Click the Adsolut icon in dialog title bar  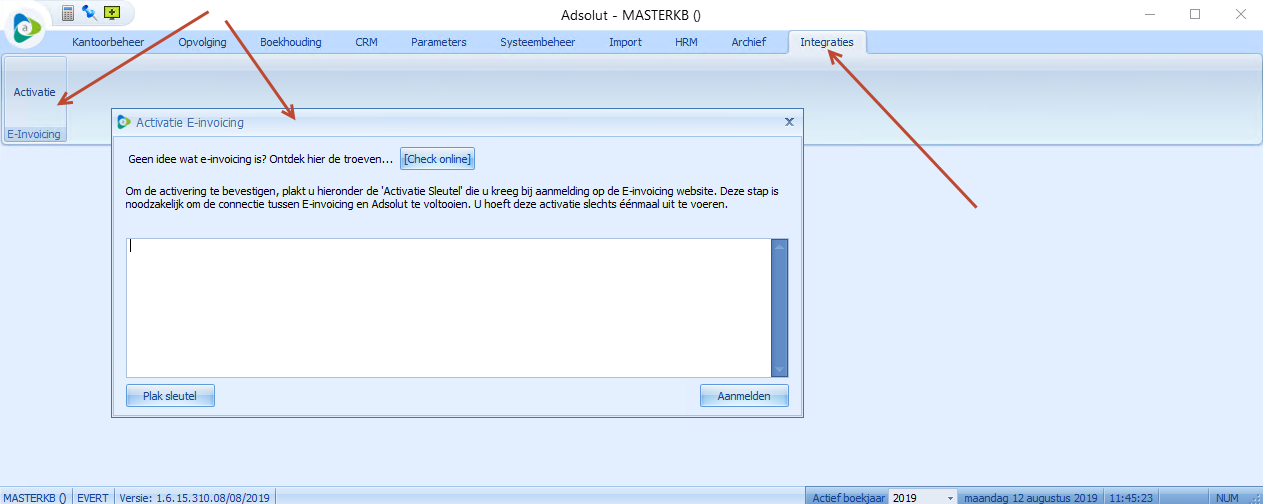coord(124,122)
